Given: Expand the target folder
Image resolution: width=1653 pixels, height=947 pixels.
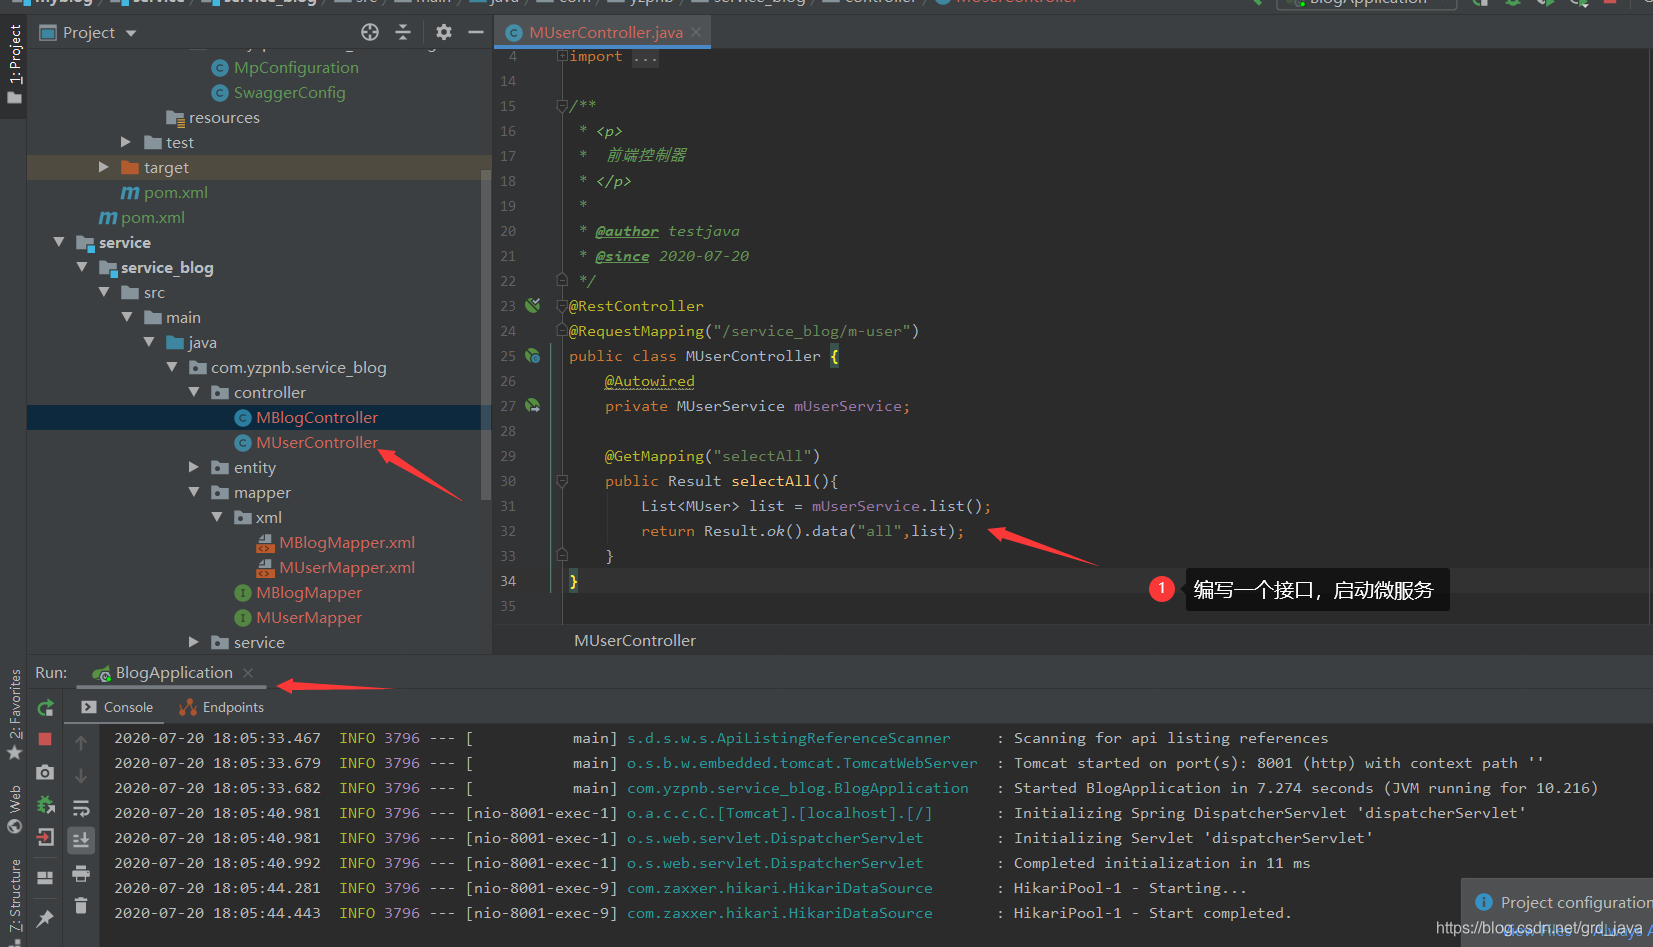Looking at the screenshot, I should pos(103,168).
